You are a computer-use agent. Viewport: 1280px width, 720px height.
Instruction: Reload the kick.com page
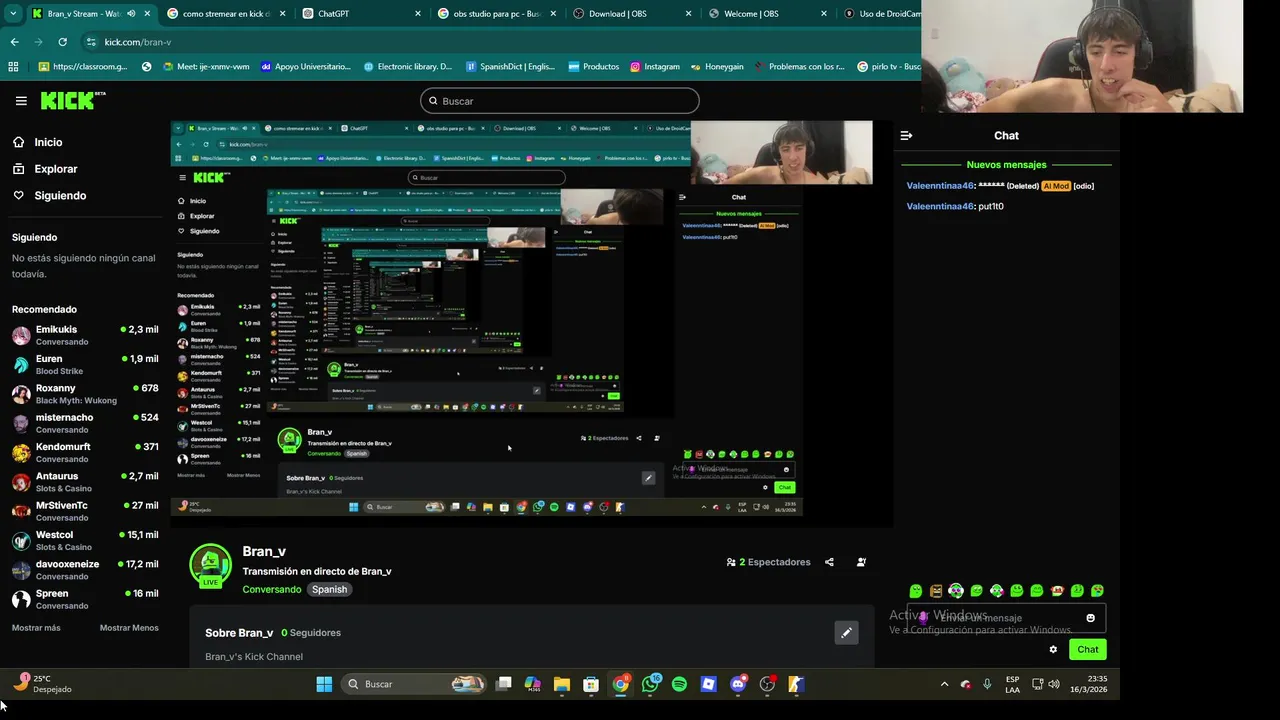click(x=62, y=42)
